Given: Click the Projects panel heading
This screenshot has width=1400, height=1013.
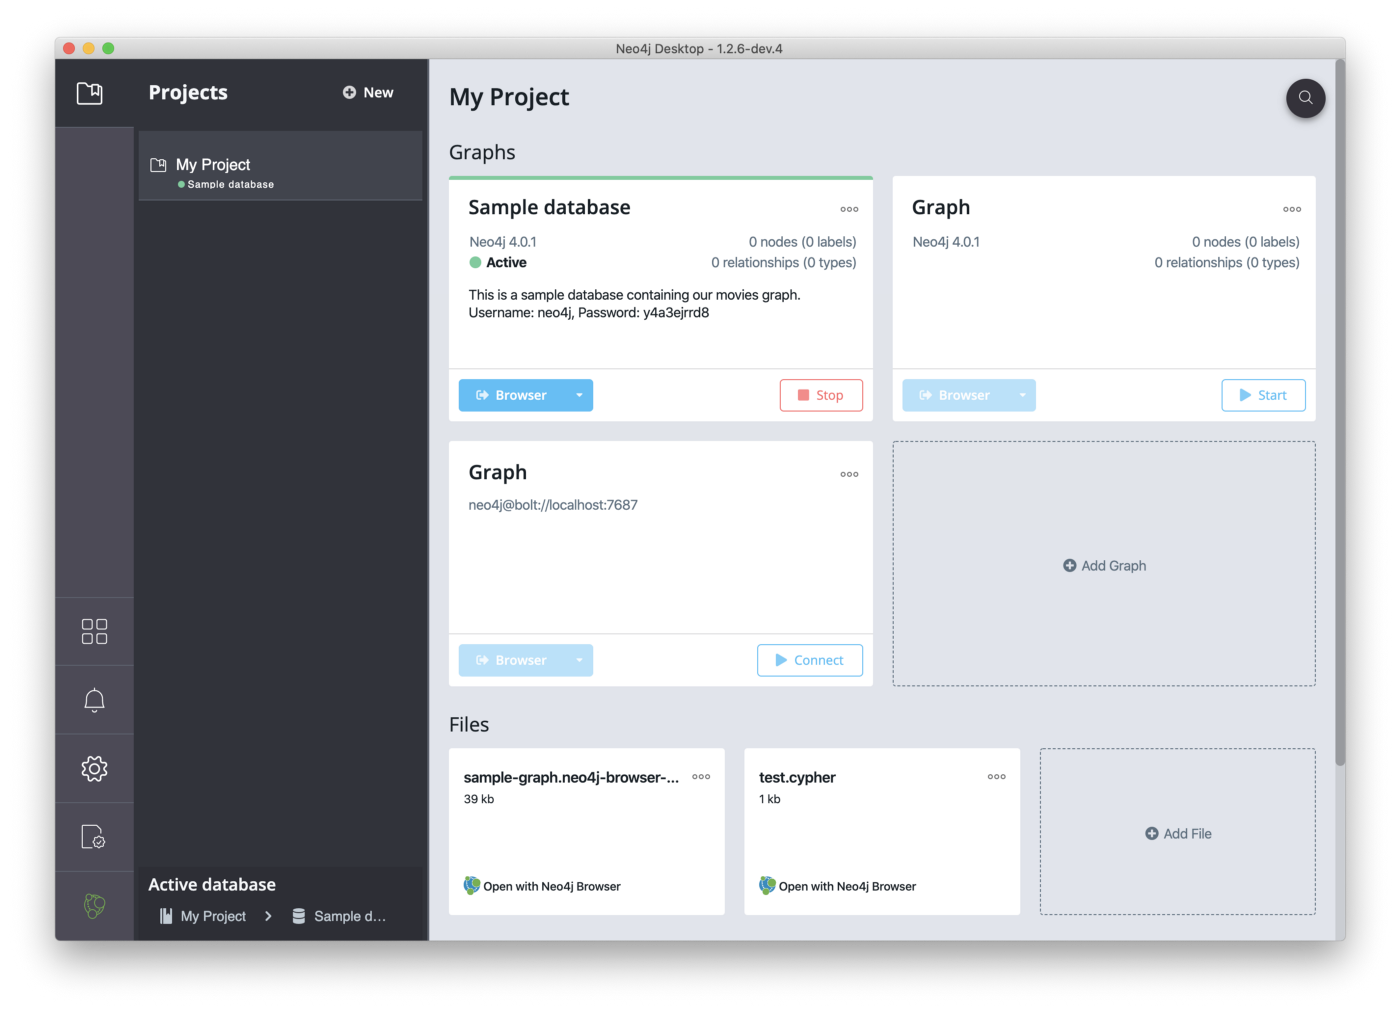Looking at the screenshot, I should (188, 92).
